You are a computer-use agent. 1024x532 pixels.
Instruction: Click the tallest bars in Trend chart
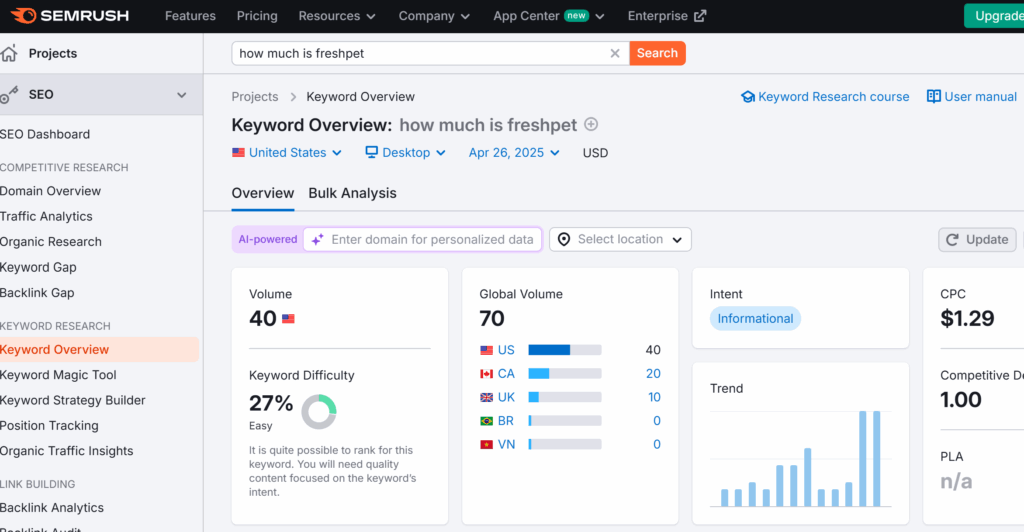870,459
